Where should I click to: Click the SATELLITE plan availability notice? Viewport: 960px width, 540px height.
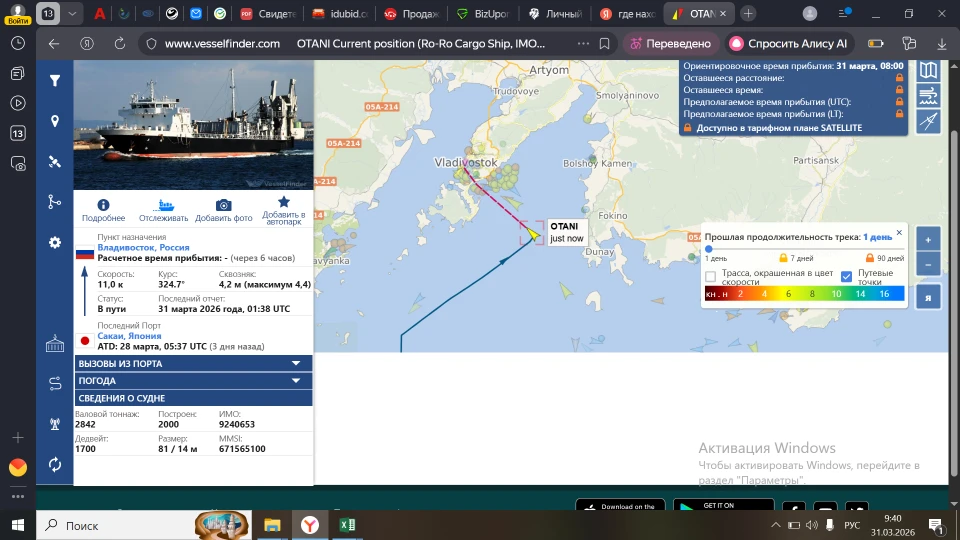coord(773,128)
